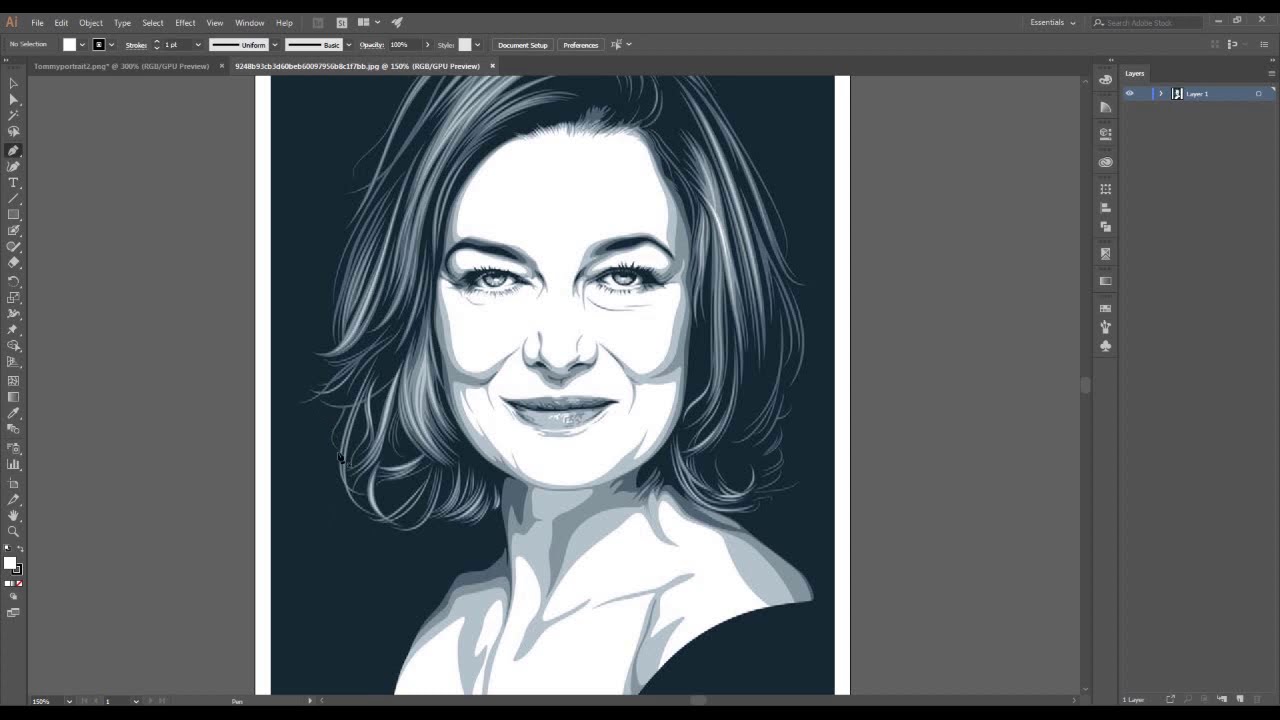Select the Selection tool arrow
The image size is (1280, 720).
click(x=13, y=84)
